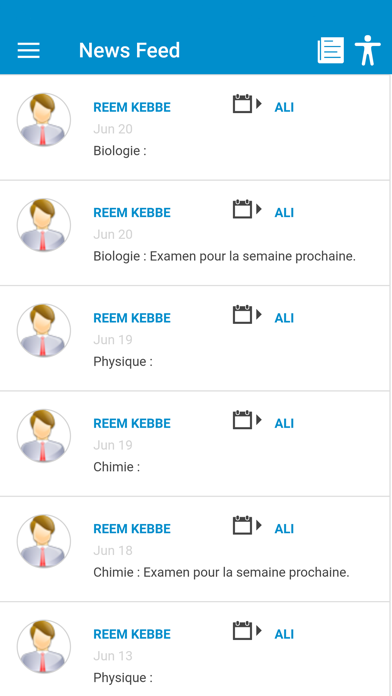
Task: Tap avatar on Jun 19 Physique post
Action: click(x=44, y=330)
